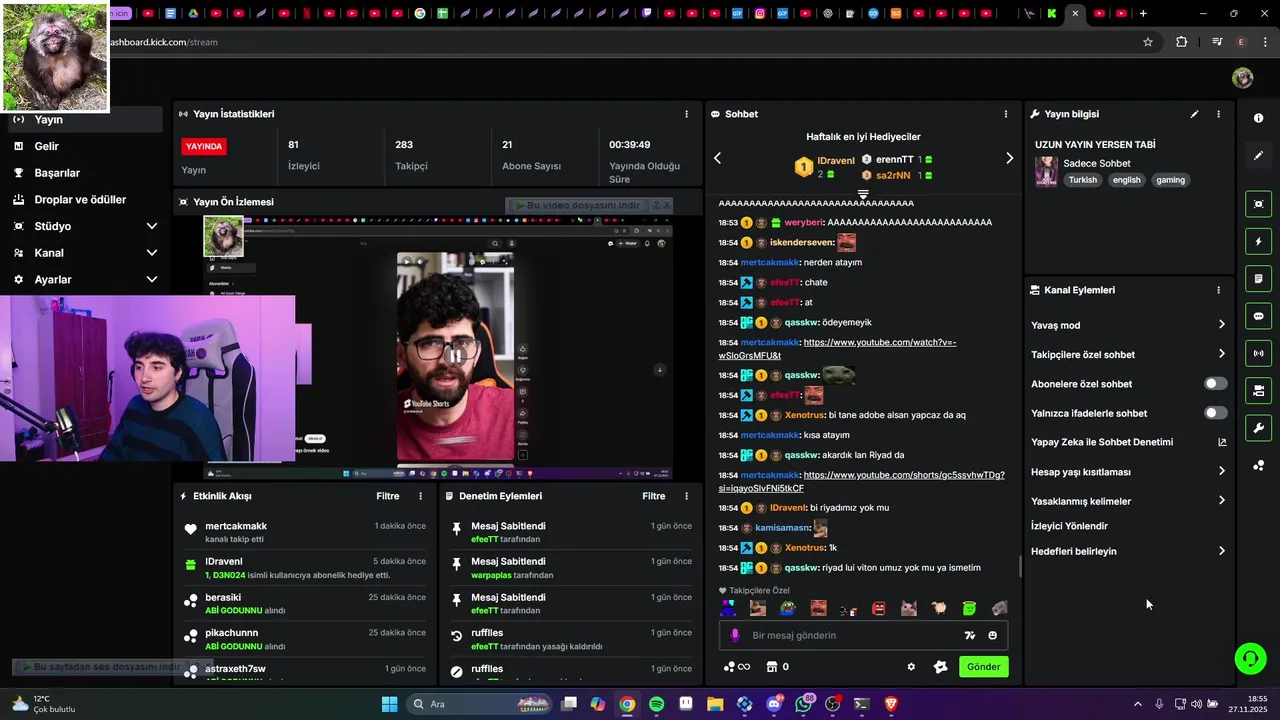Open Droplar ve ödüller in the sidebar
The image size is (1280, 720).
[85, 200]
